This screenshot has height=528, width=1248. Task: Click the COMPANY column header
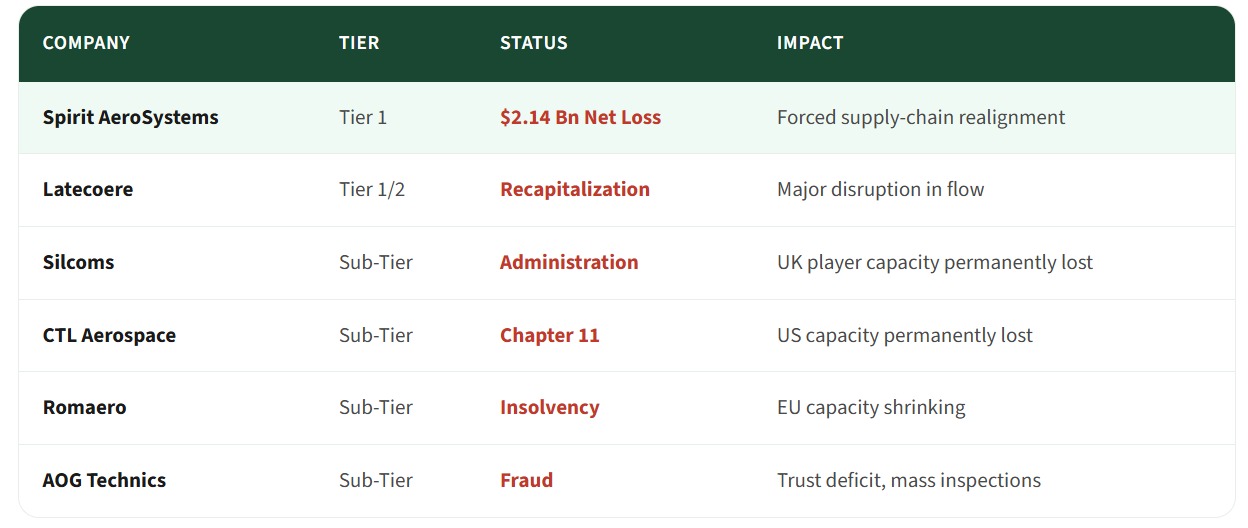(86, 43)
